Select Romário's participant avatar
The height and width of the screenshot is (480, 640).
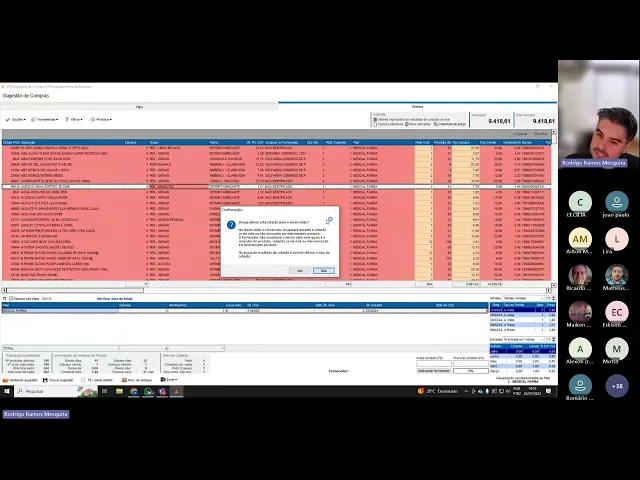pyautogui.click(x=580, y=386)
